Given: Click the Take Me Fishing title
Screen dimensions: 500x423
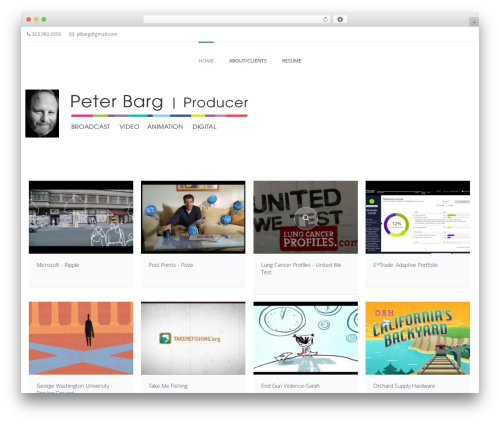Looking at the screenshot, I should click(168, 386).
